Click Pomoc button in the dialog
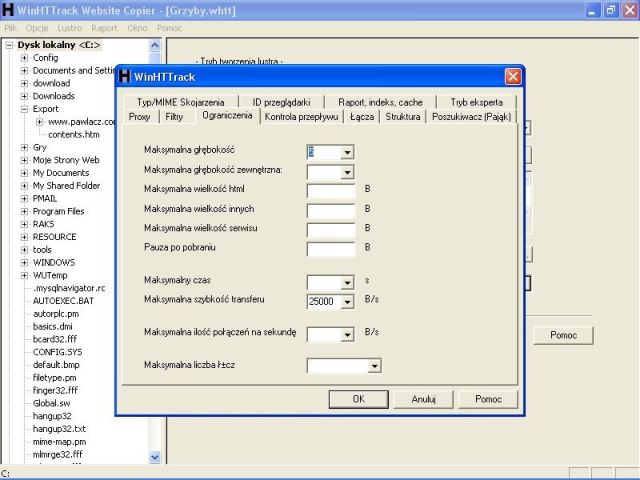Image resolution: width=640 pixels, height=480 pixels. (488, 399)
